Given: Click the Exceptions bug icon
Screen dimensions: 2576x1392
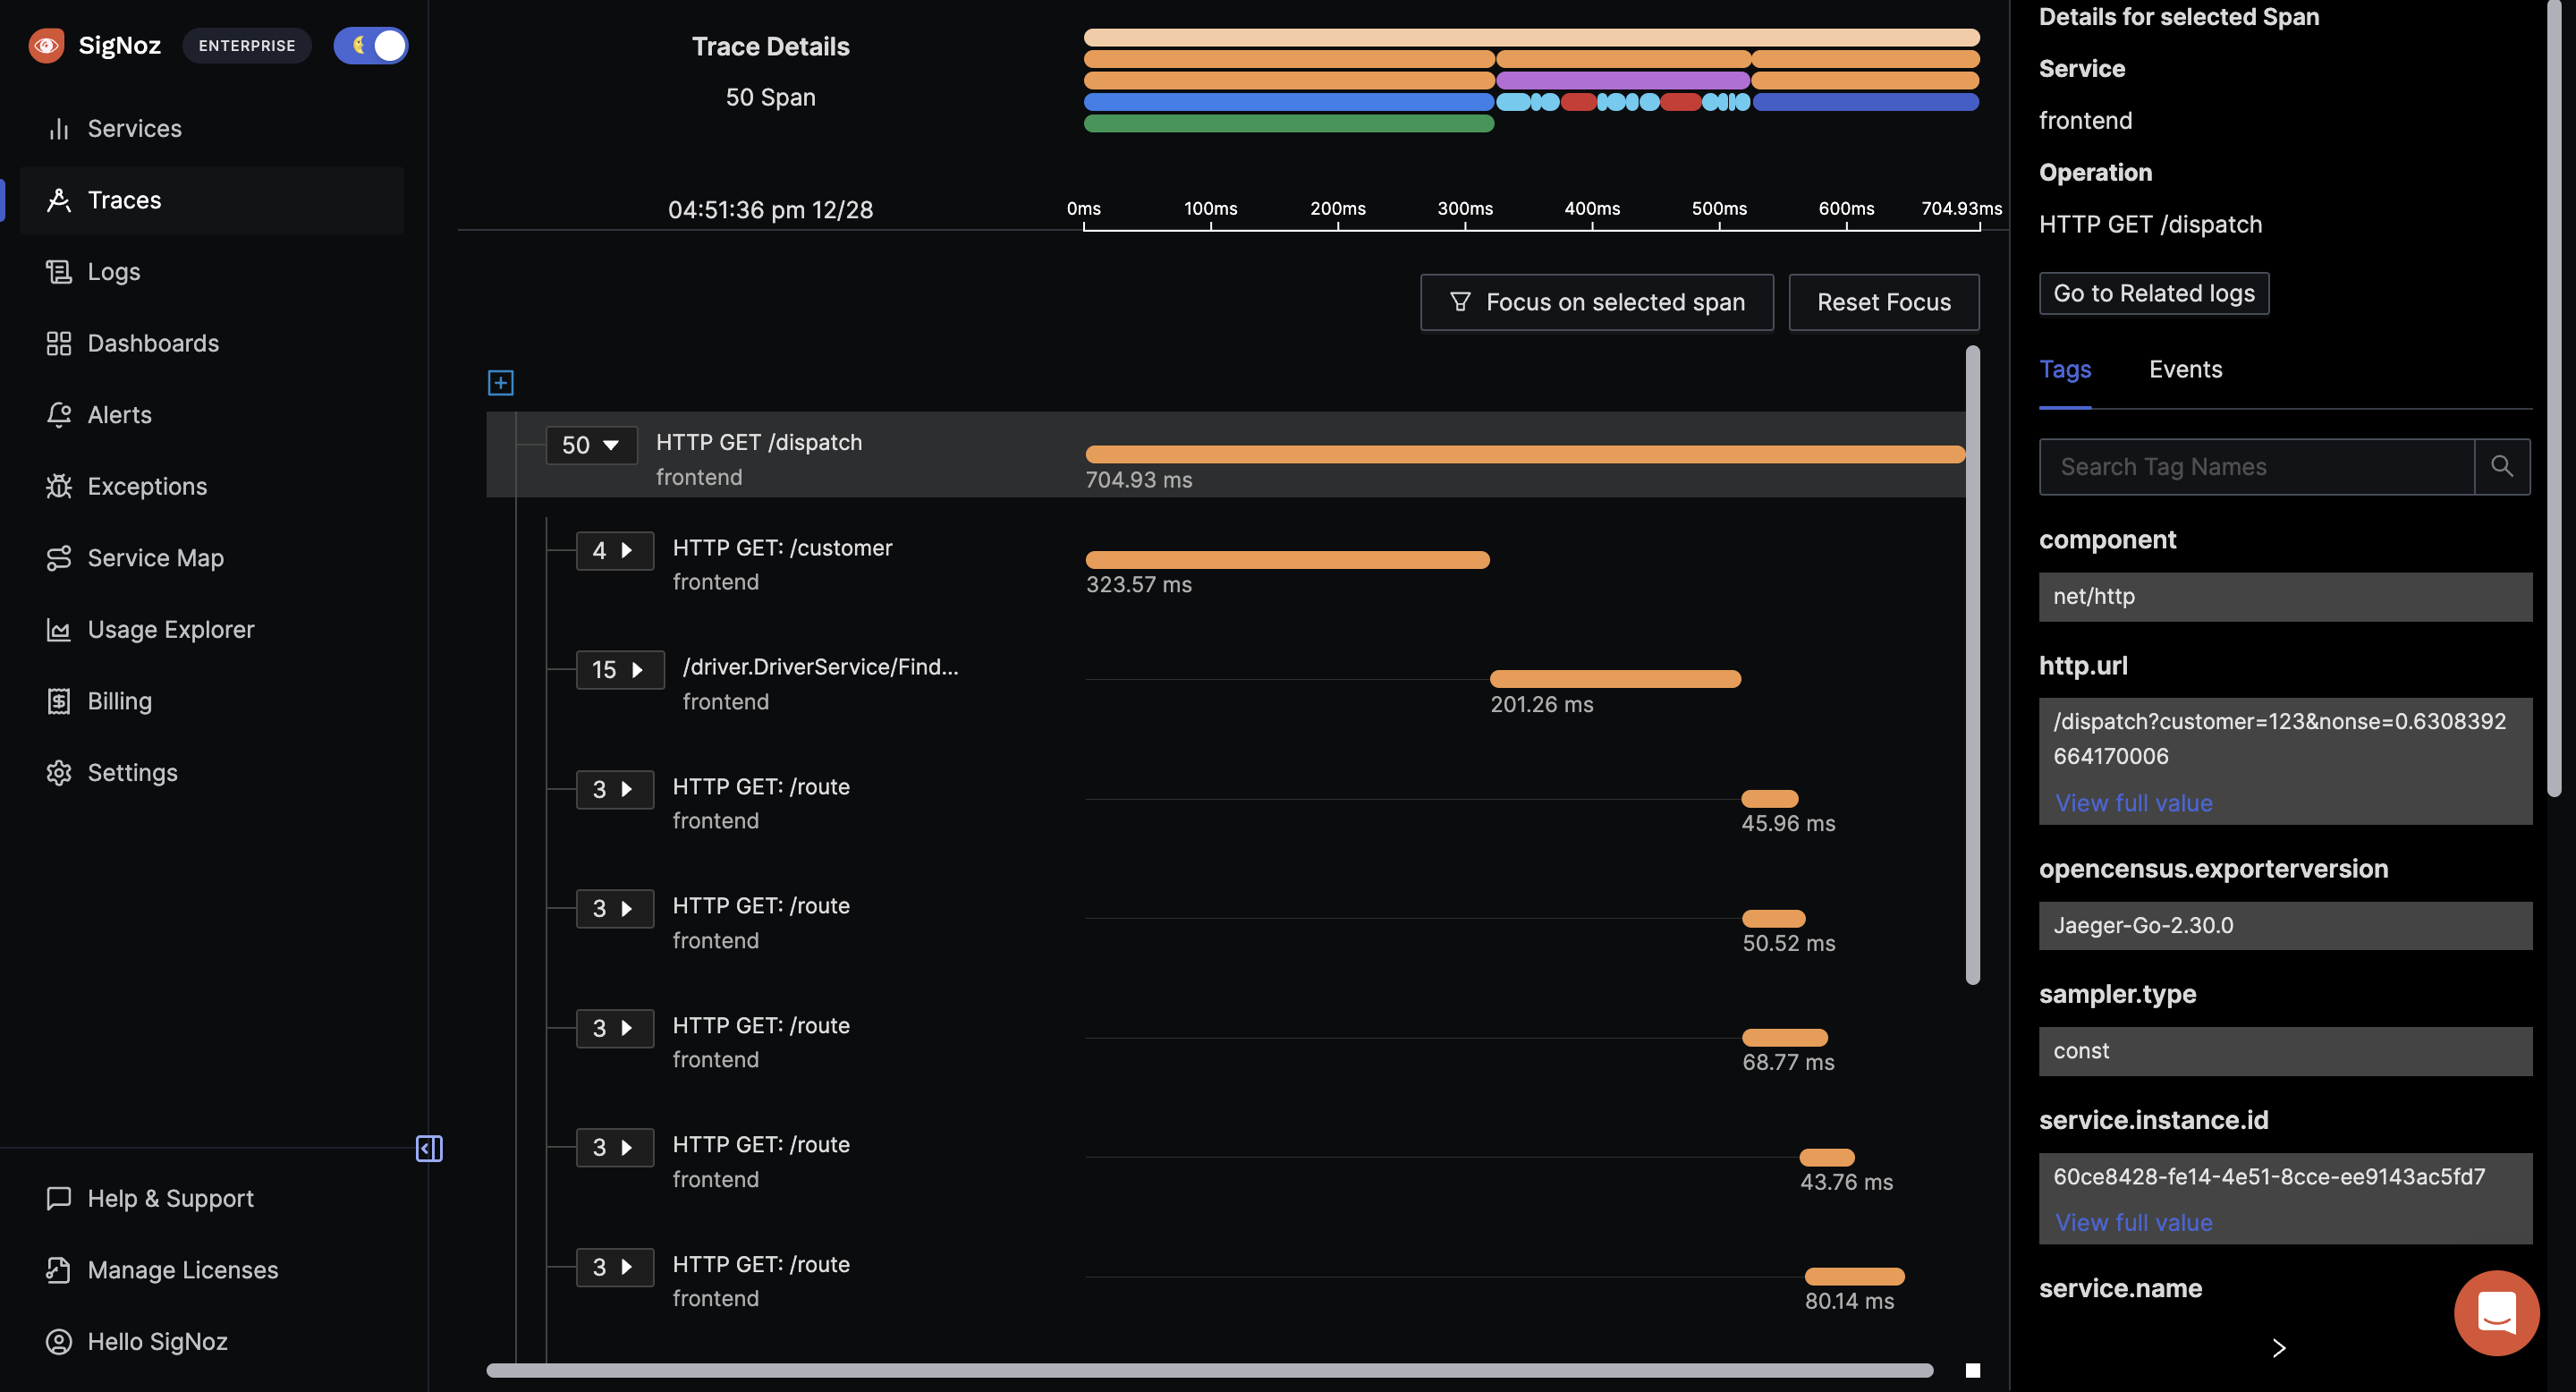Looking at the screenshot, I should click(59, 487).
